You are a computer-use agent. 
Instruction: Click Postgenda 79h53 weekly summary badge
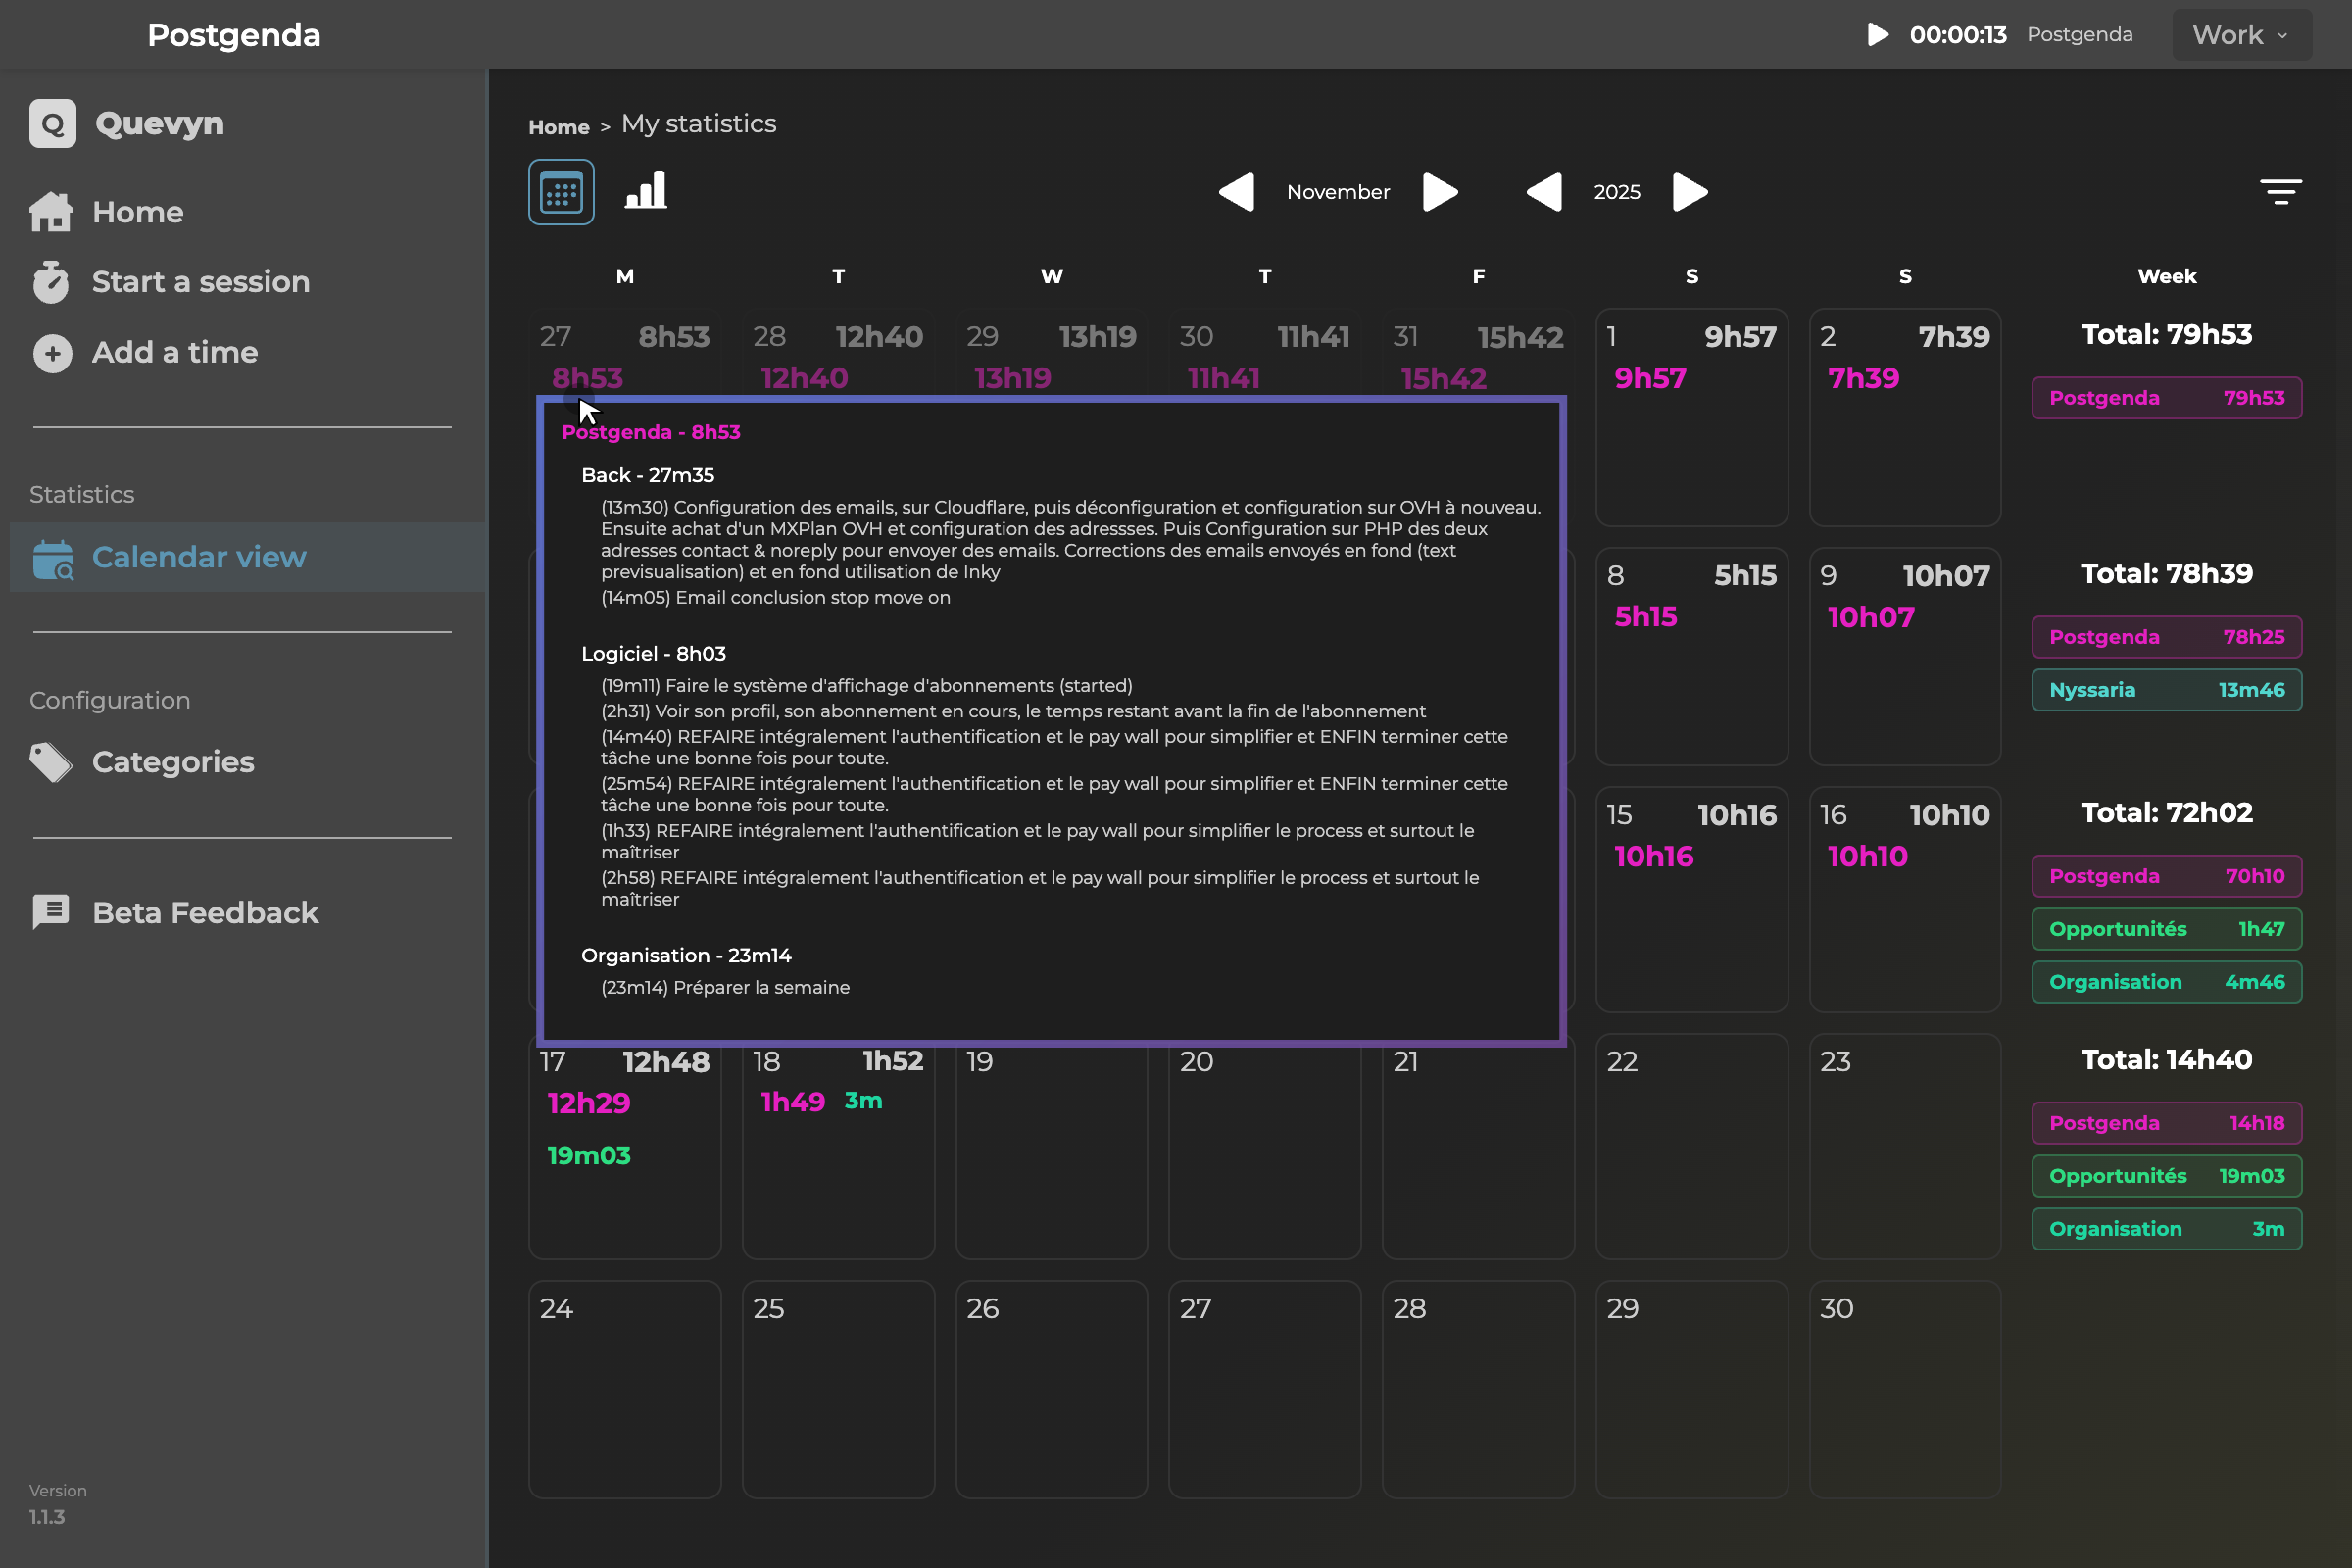click(x=2166, y=398)
